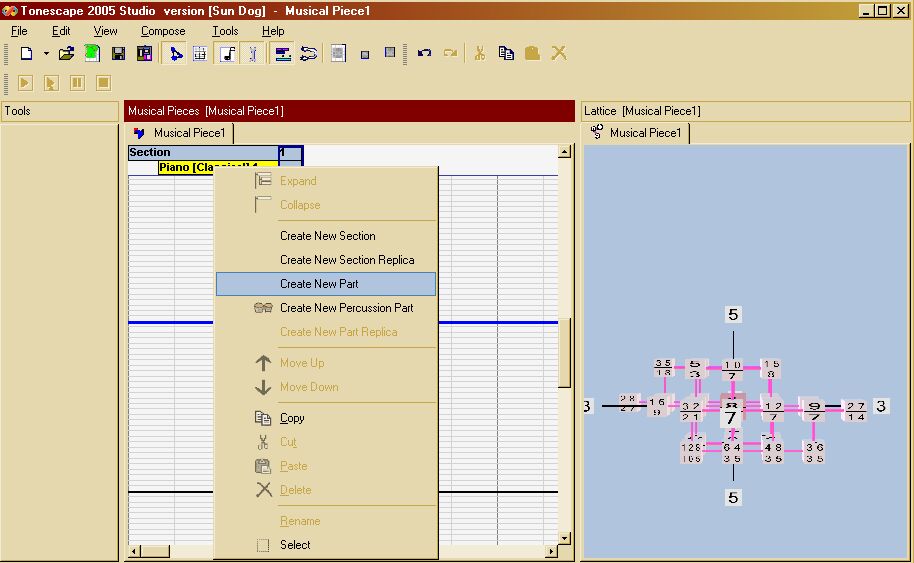Choose Create New Section from context menu
Viewport: 914px width, 563px height.
[326, 236]
